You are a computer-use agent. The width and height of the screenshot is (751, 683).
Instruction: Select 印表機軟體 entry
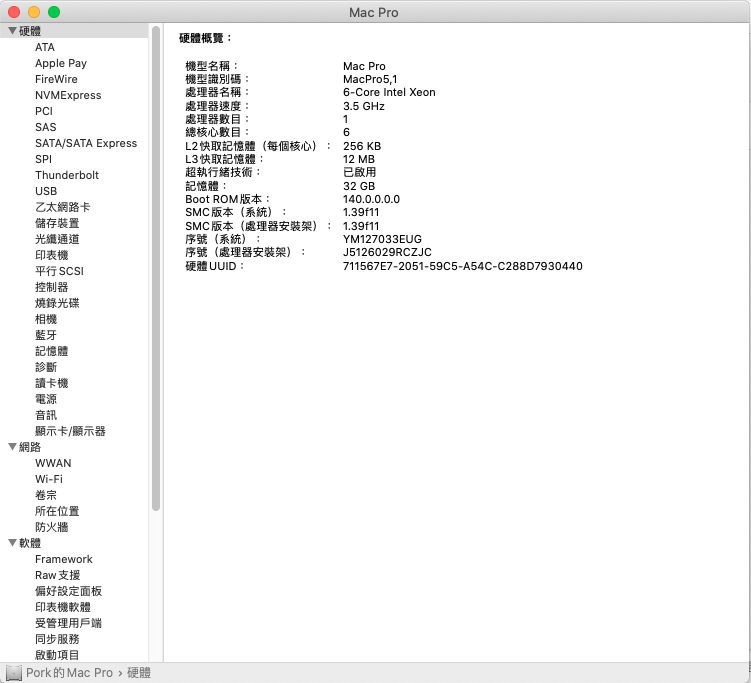[x=63, y=607]
